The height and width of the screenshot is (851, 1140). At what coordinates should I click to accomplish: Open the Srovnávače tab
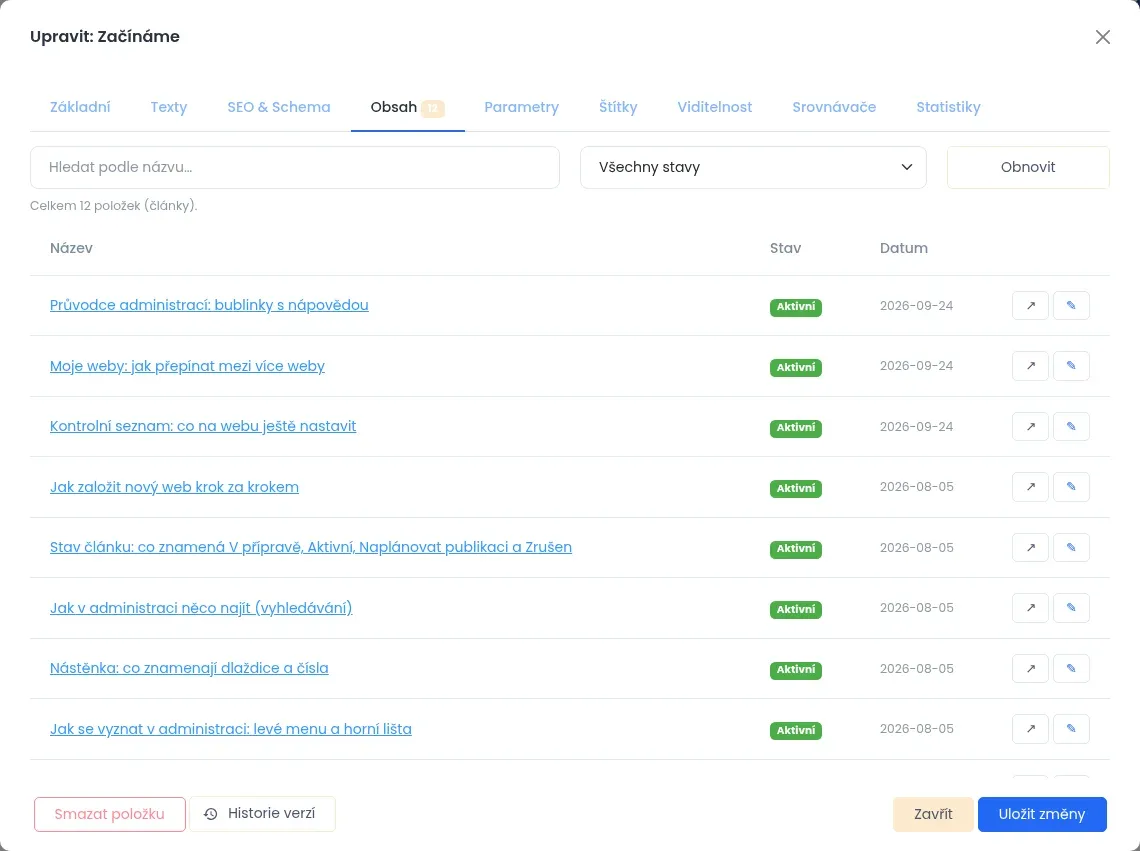[834, 108]
